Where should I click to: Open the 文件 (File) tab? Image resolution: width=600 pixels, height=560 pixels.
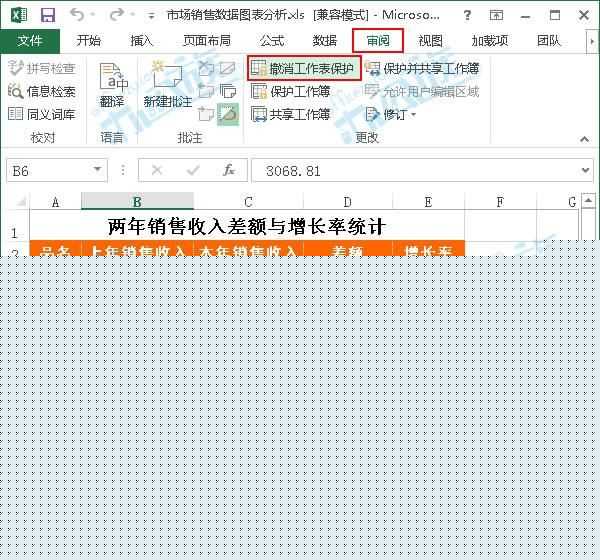(30, 41)
